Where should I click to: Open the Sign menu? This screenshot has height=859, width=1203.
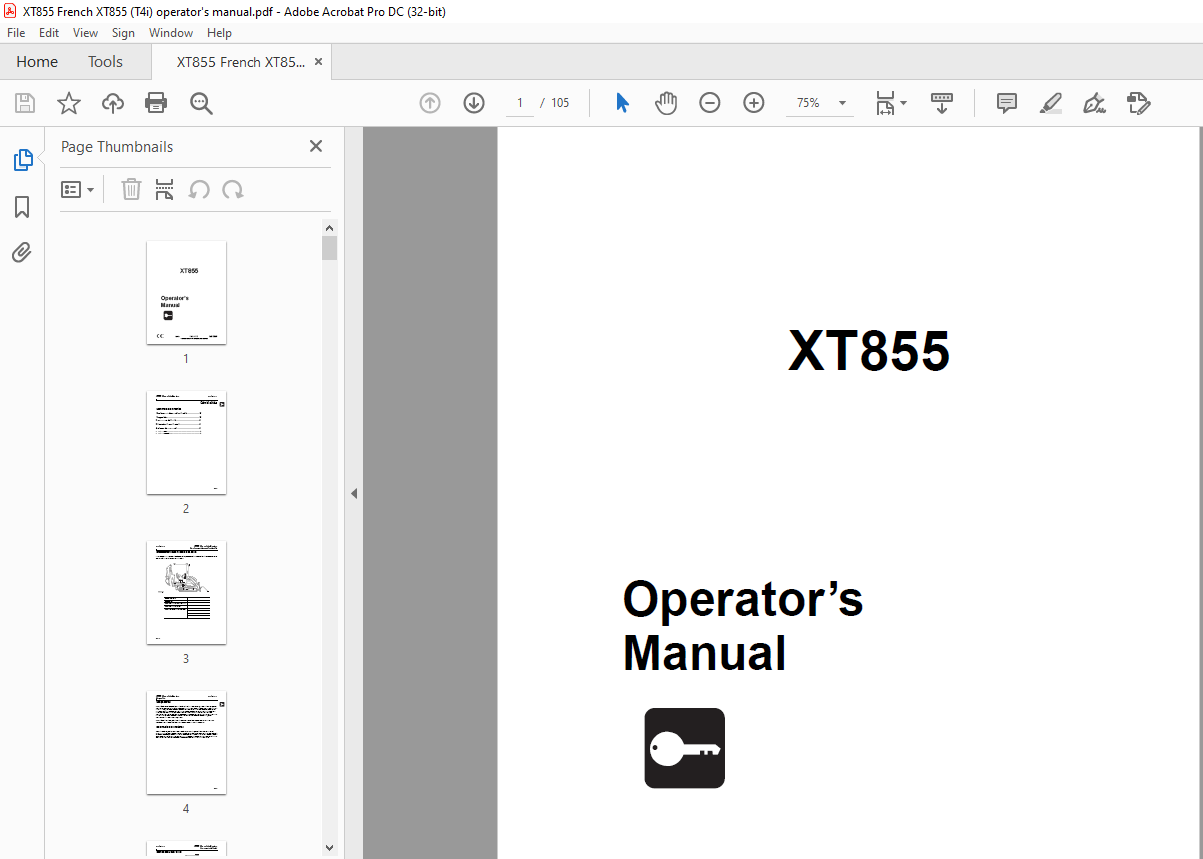(123, 33)
